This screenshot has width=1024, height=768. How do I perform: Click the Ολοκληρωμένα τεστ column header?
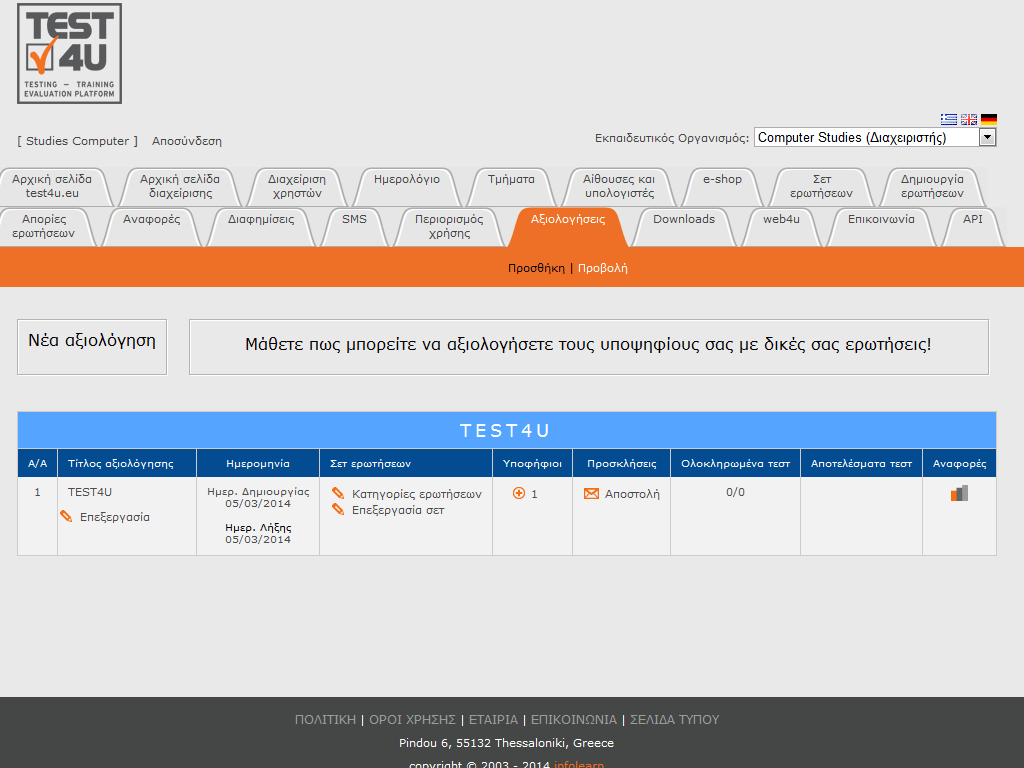pos(735,464)
